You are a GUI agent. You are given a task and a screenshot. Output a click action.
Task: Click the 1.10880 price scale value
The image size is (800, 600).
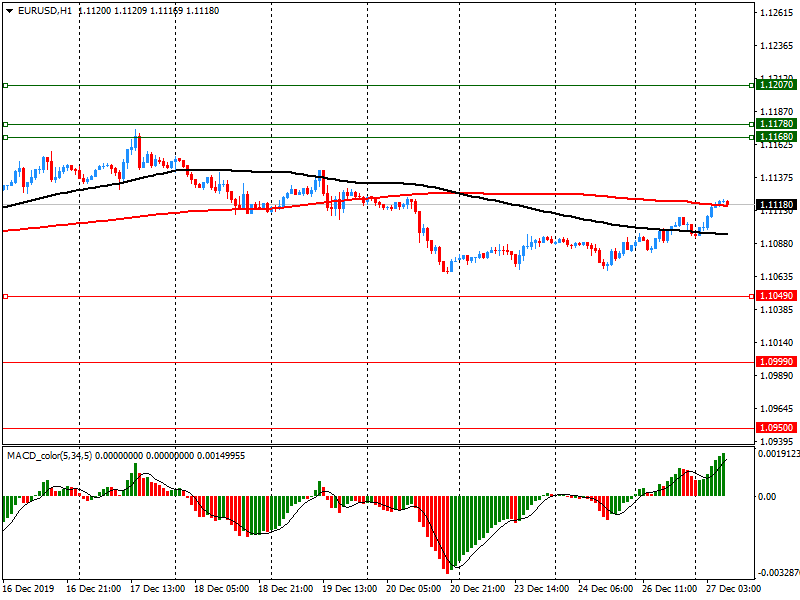tap(777, 244)
